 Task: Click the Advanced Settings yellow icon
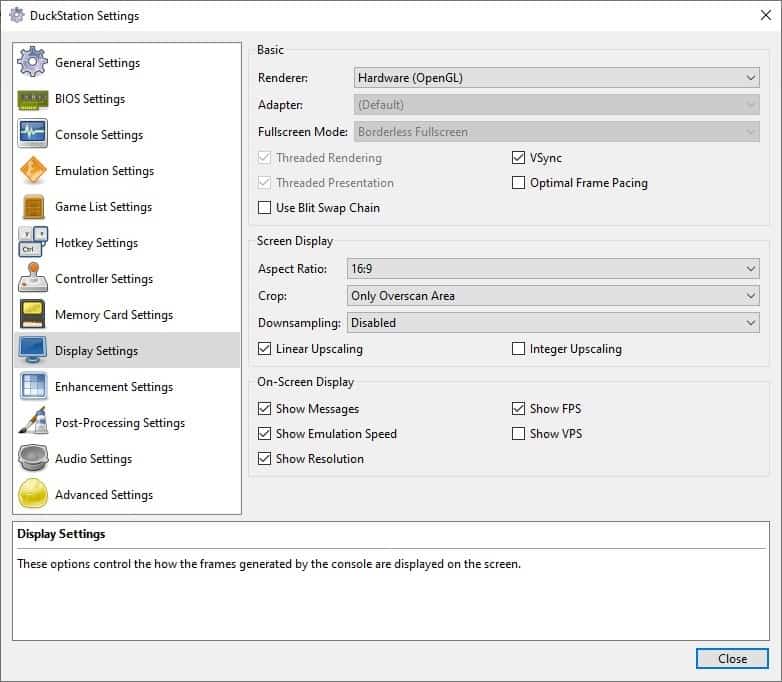33,494
